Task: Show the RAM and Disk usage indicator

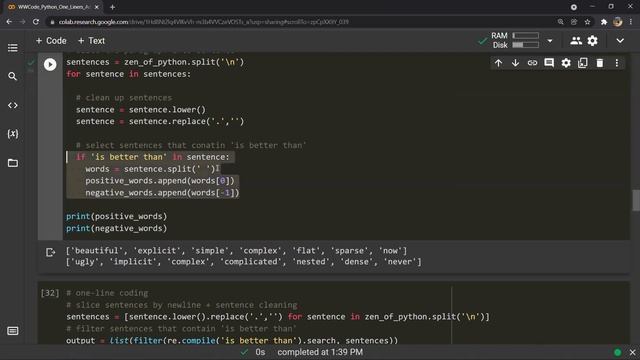Action: click(x=515, y=40)
